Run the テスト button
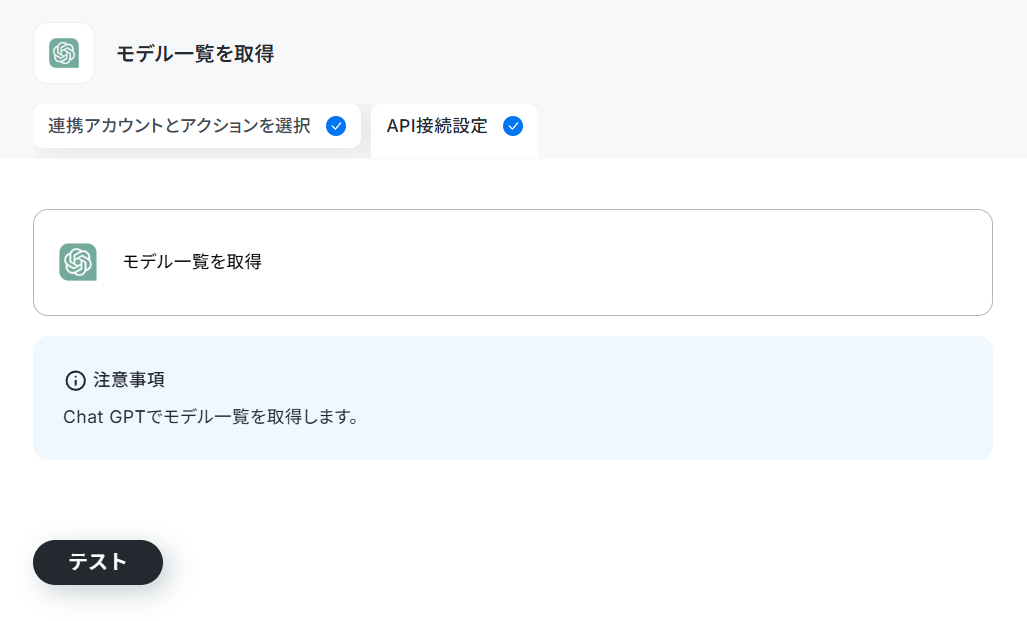1027x621 pixels. coord(98,562)
